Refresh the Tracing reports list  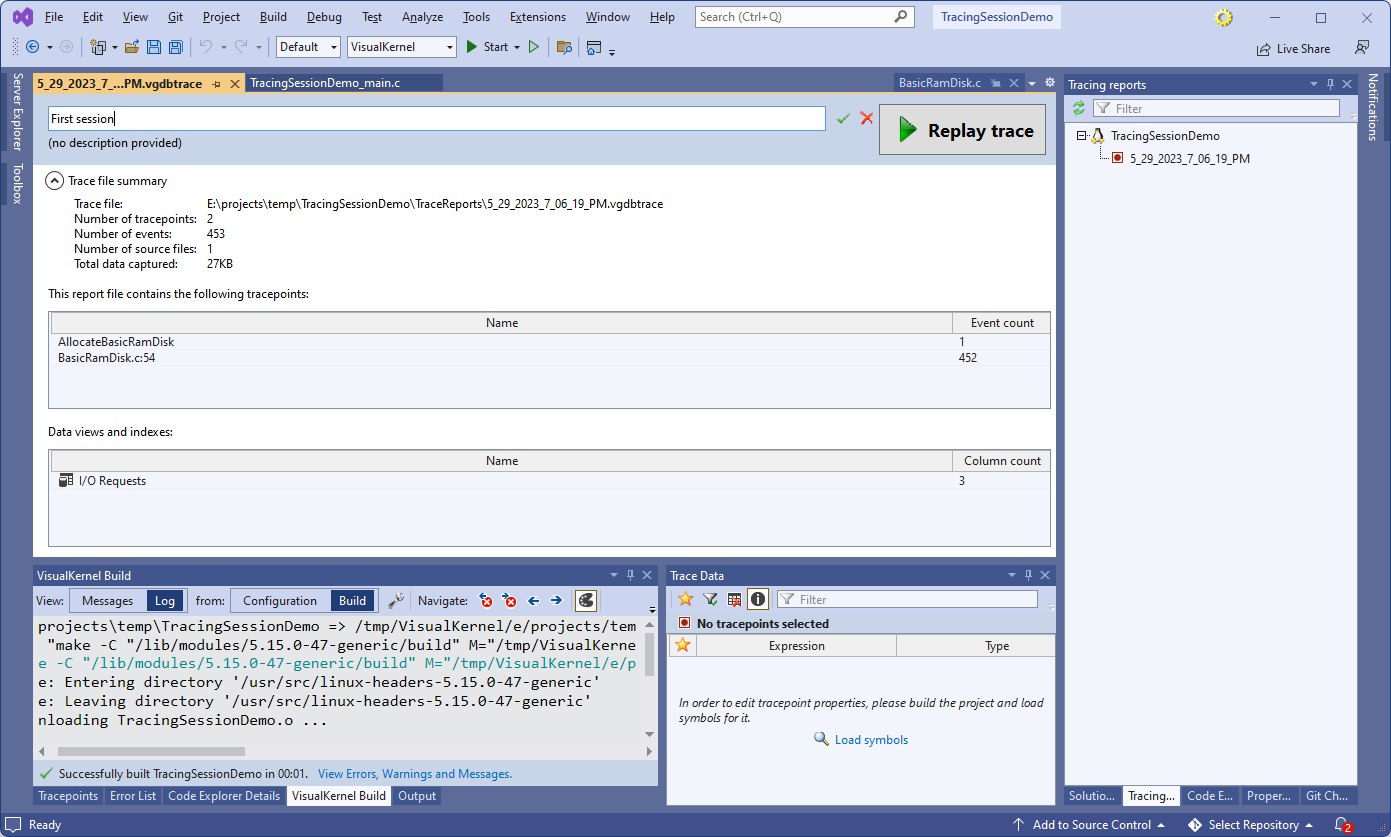(x=1079, y=108)
